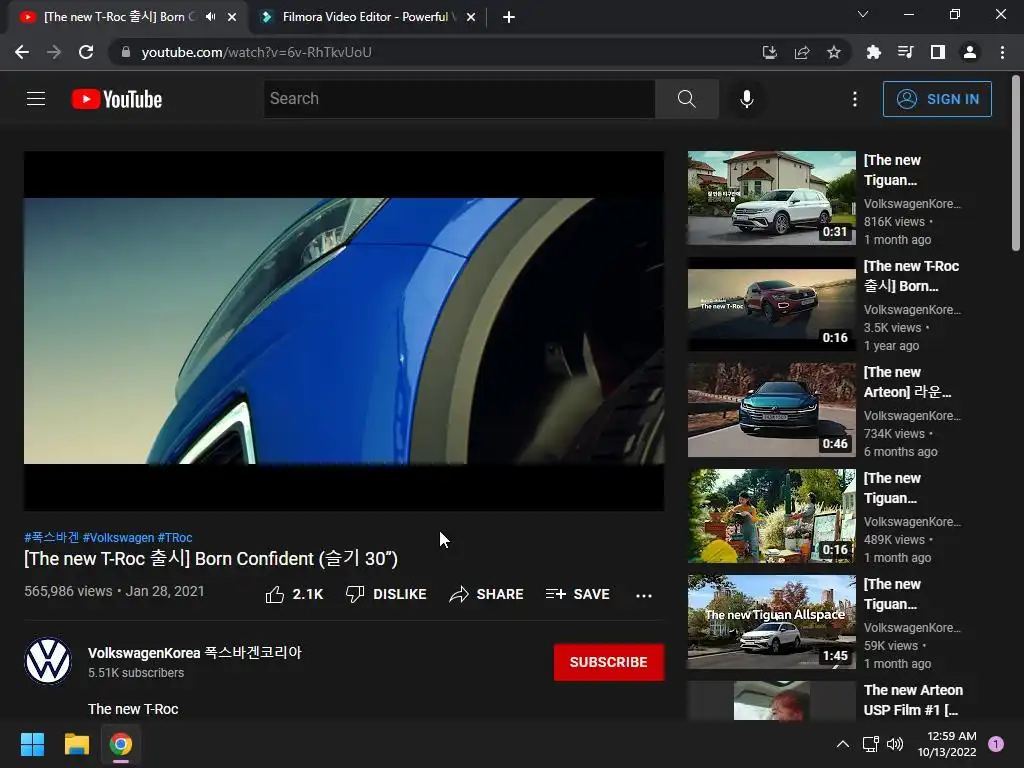Open more actions ellipsis below video

[644, 595]
